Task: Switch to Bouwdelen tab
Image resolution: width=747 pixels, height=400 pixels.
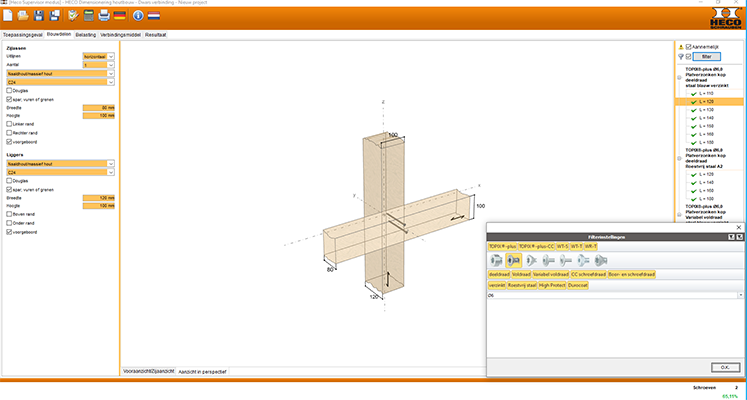Action: tap(59, 35)
